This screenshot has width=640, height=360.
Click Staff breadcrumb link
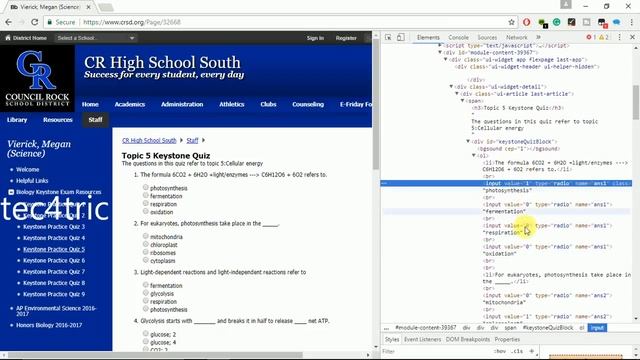[192, 140]
